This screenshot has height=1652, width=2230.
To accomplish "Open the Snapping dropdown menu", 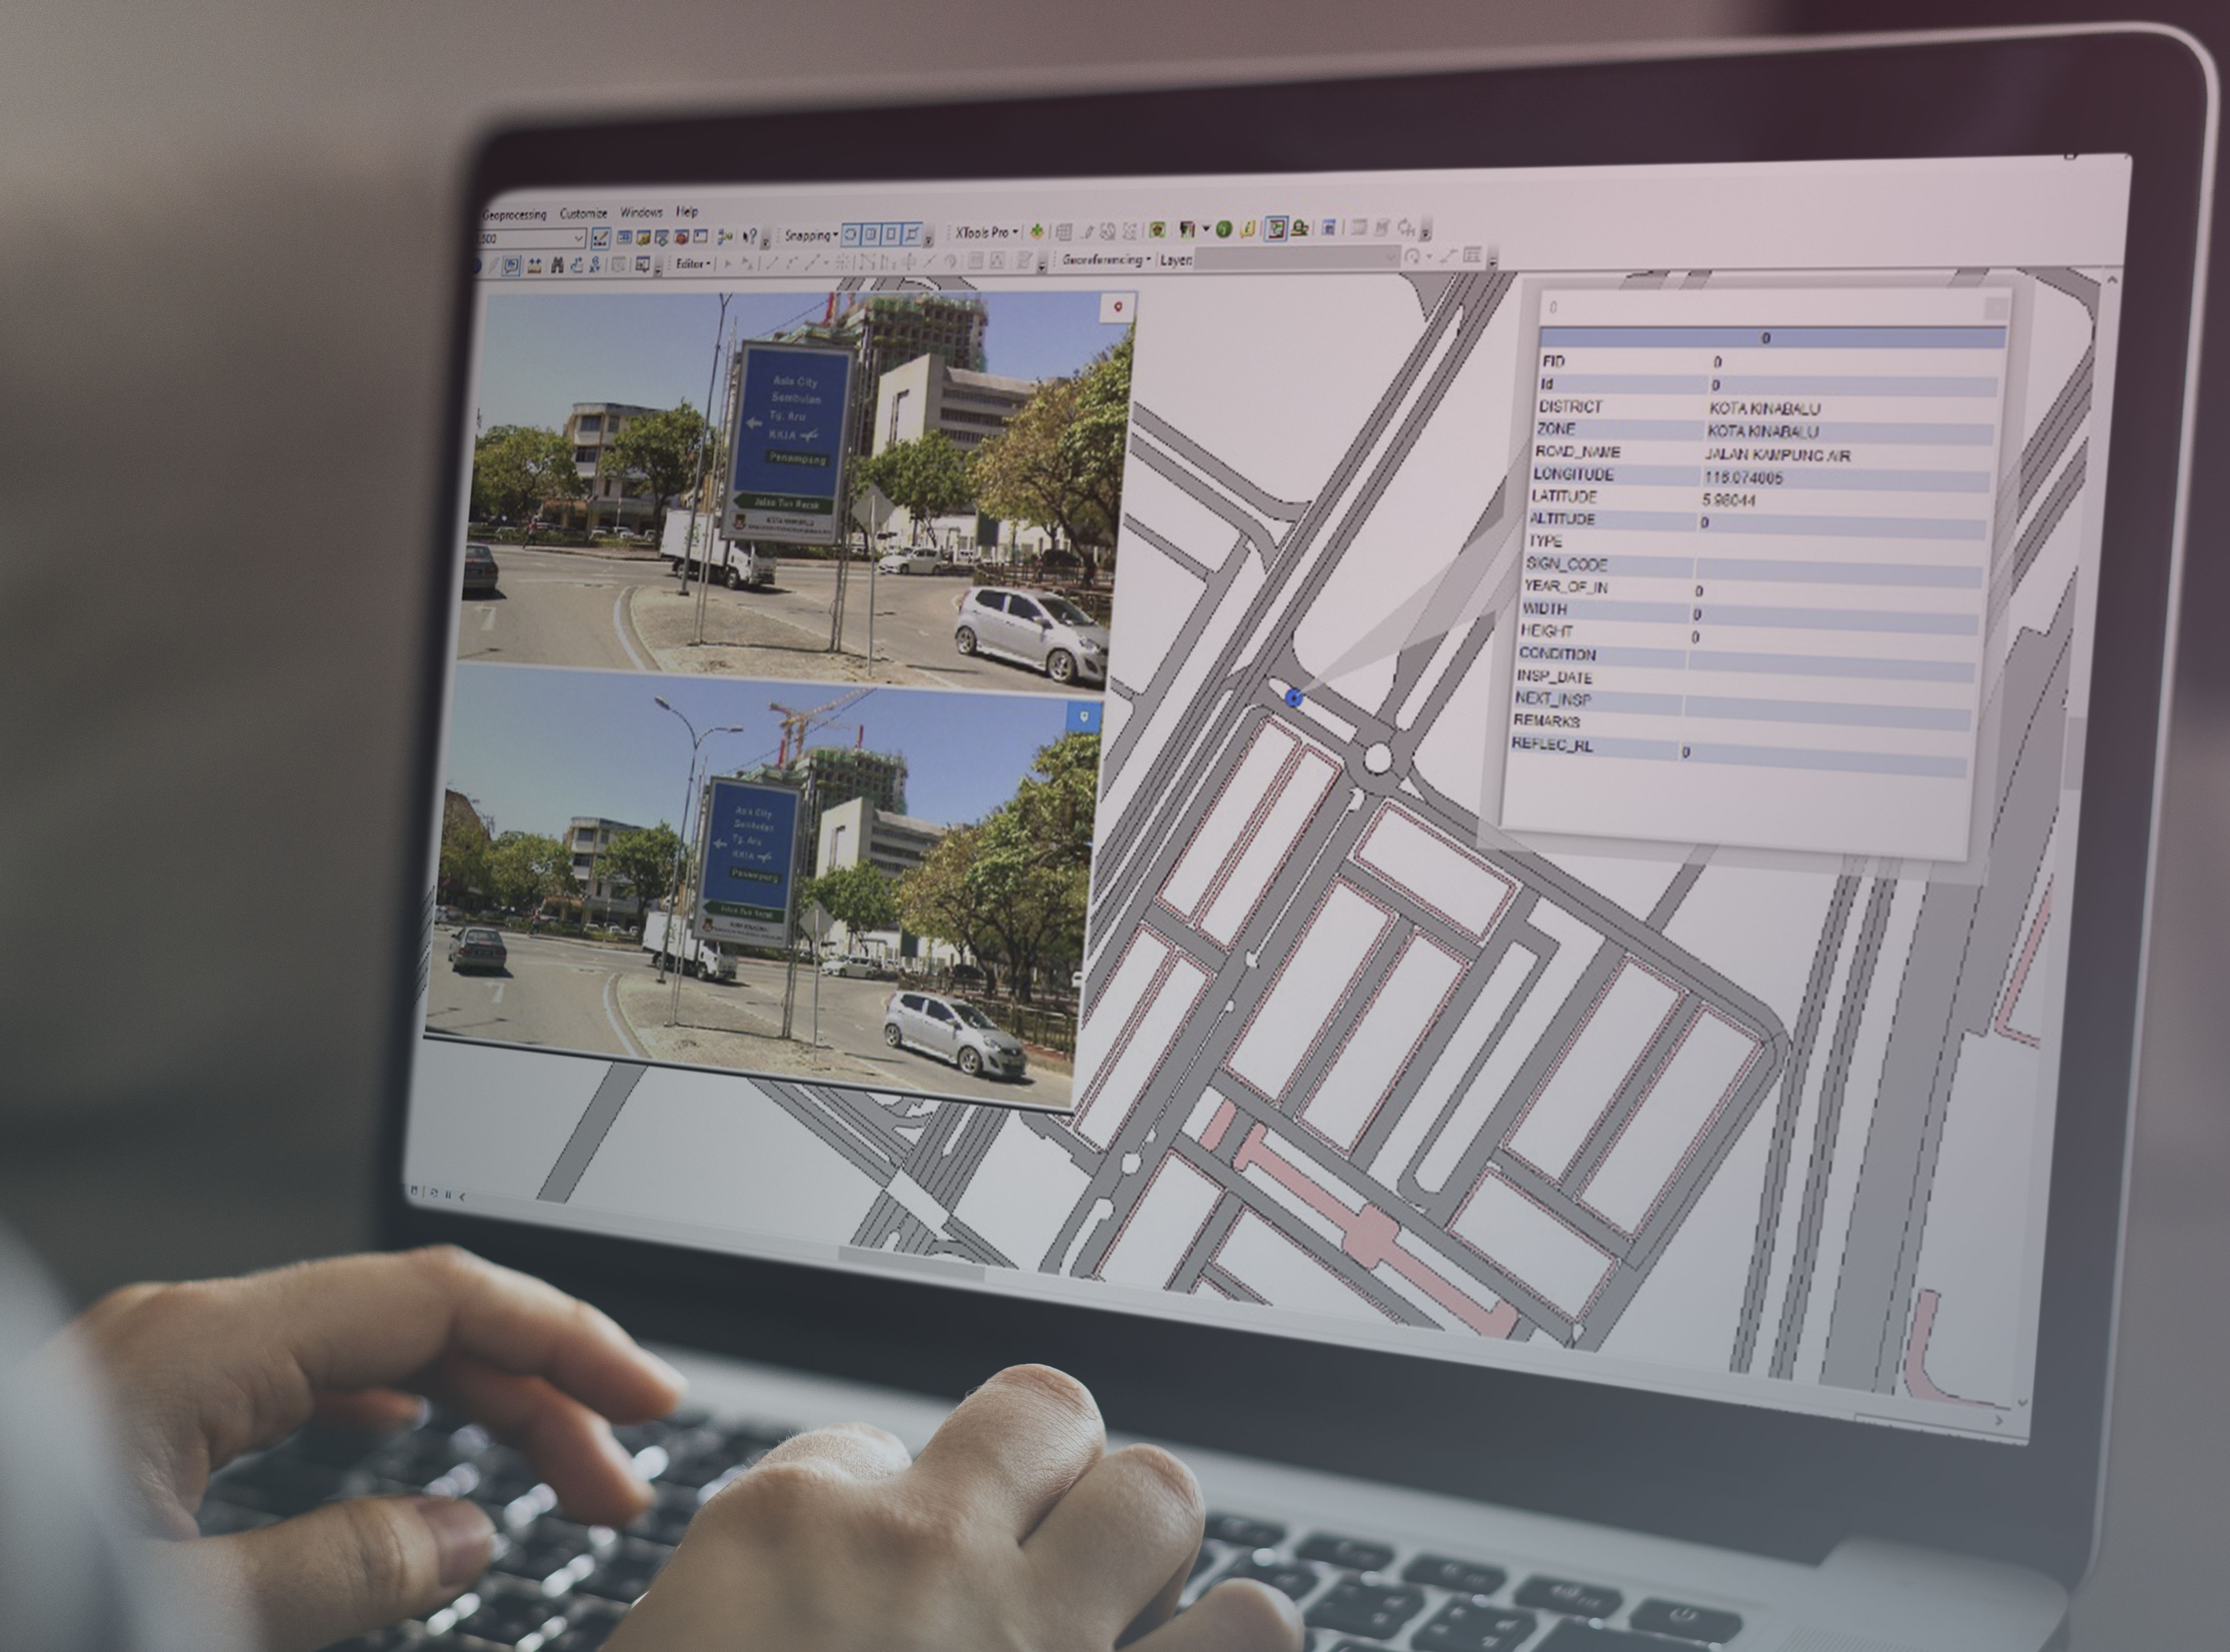I will tap(812, 235).
